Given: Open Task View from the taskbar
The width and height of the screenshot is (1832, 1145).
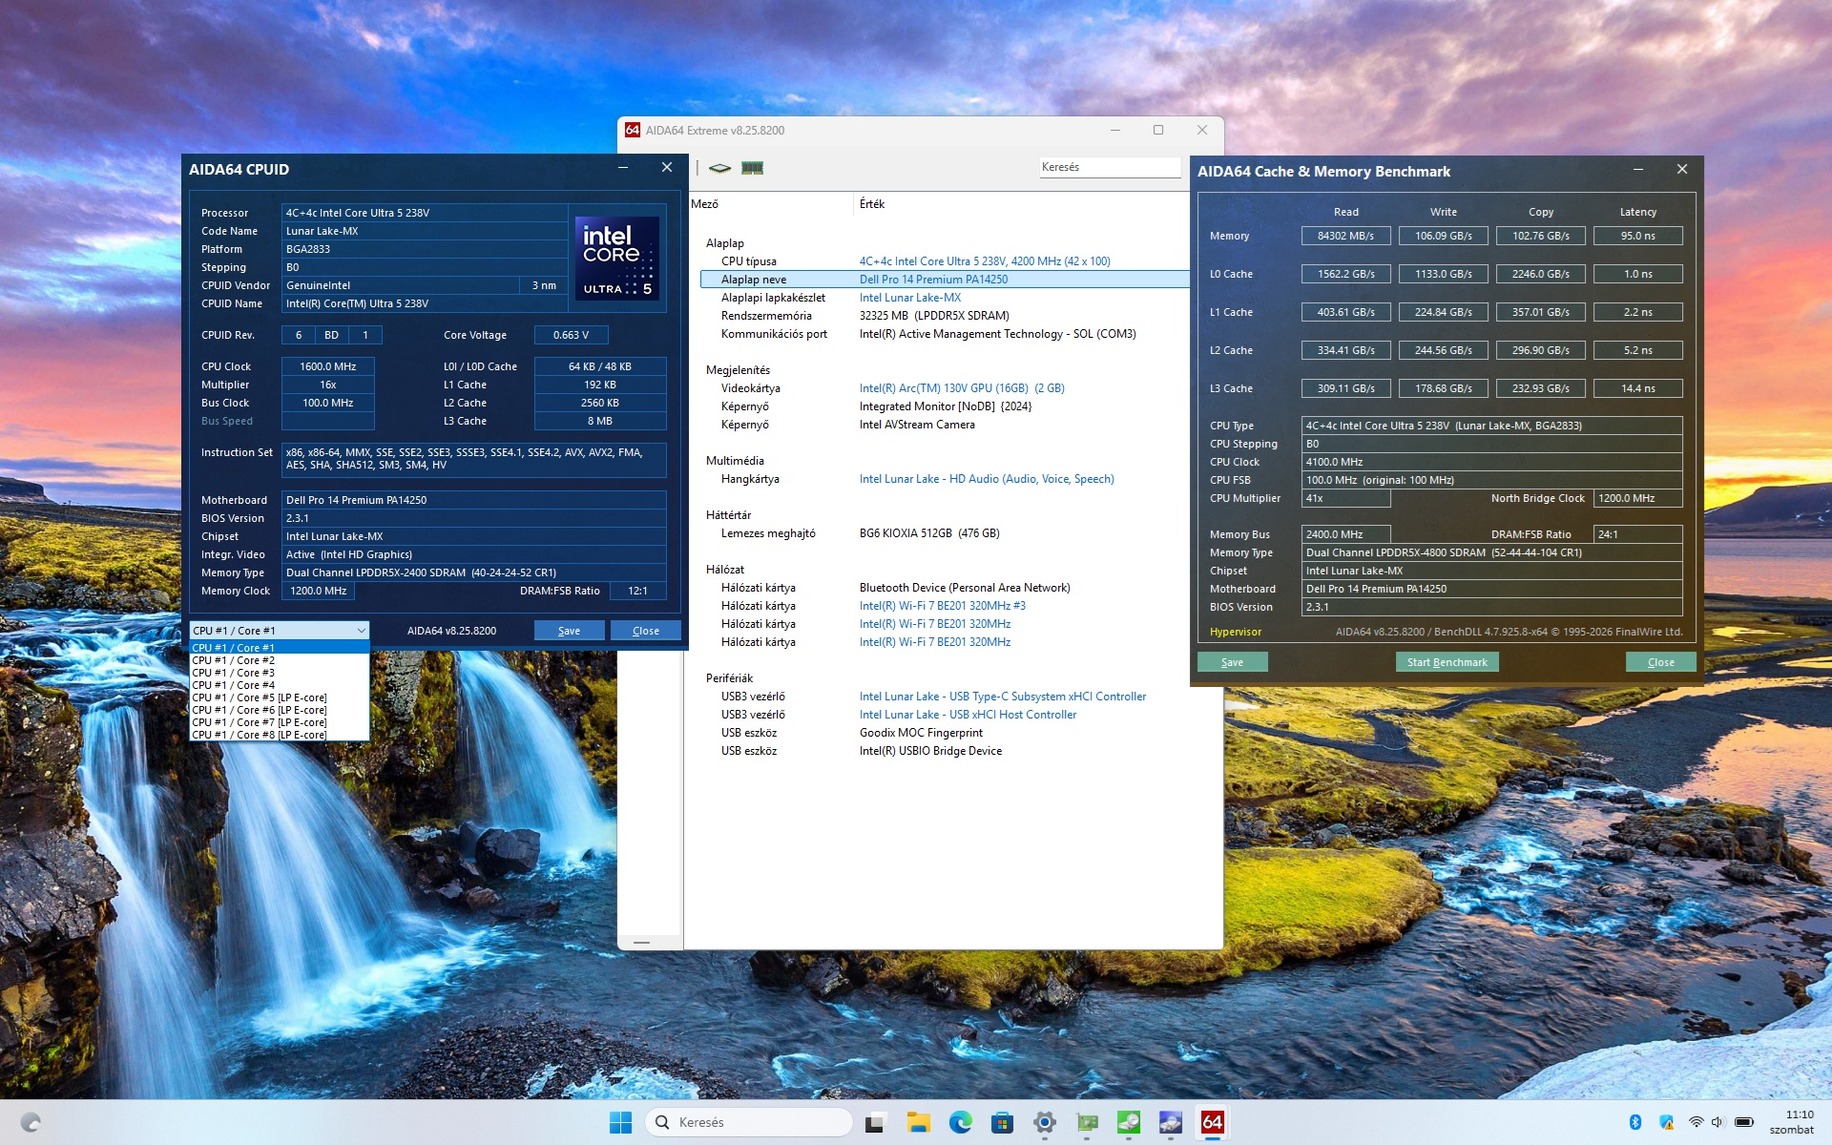Looking at the screenshot, I should click(874, 1122).
